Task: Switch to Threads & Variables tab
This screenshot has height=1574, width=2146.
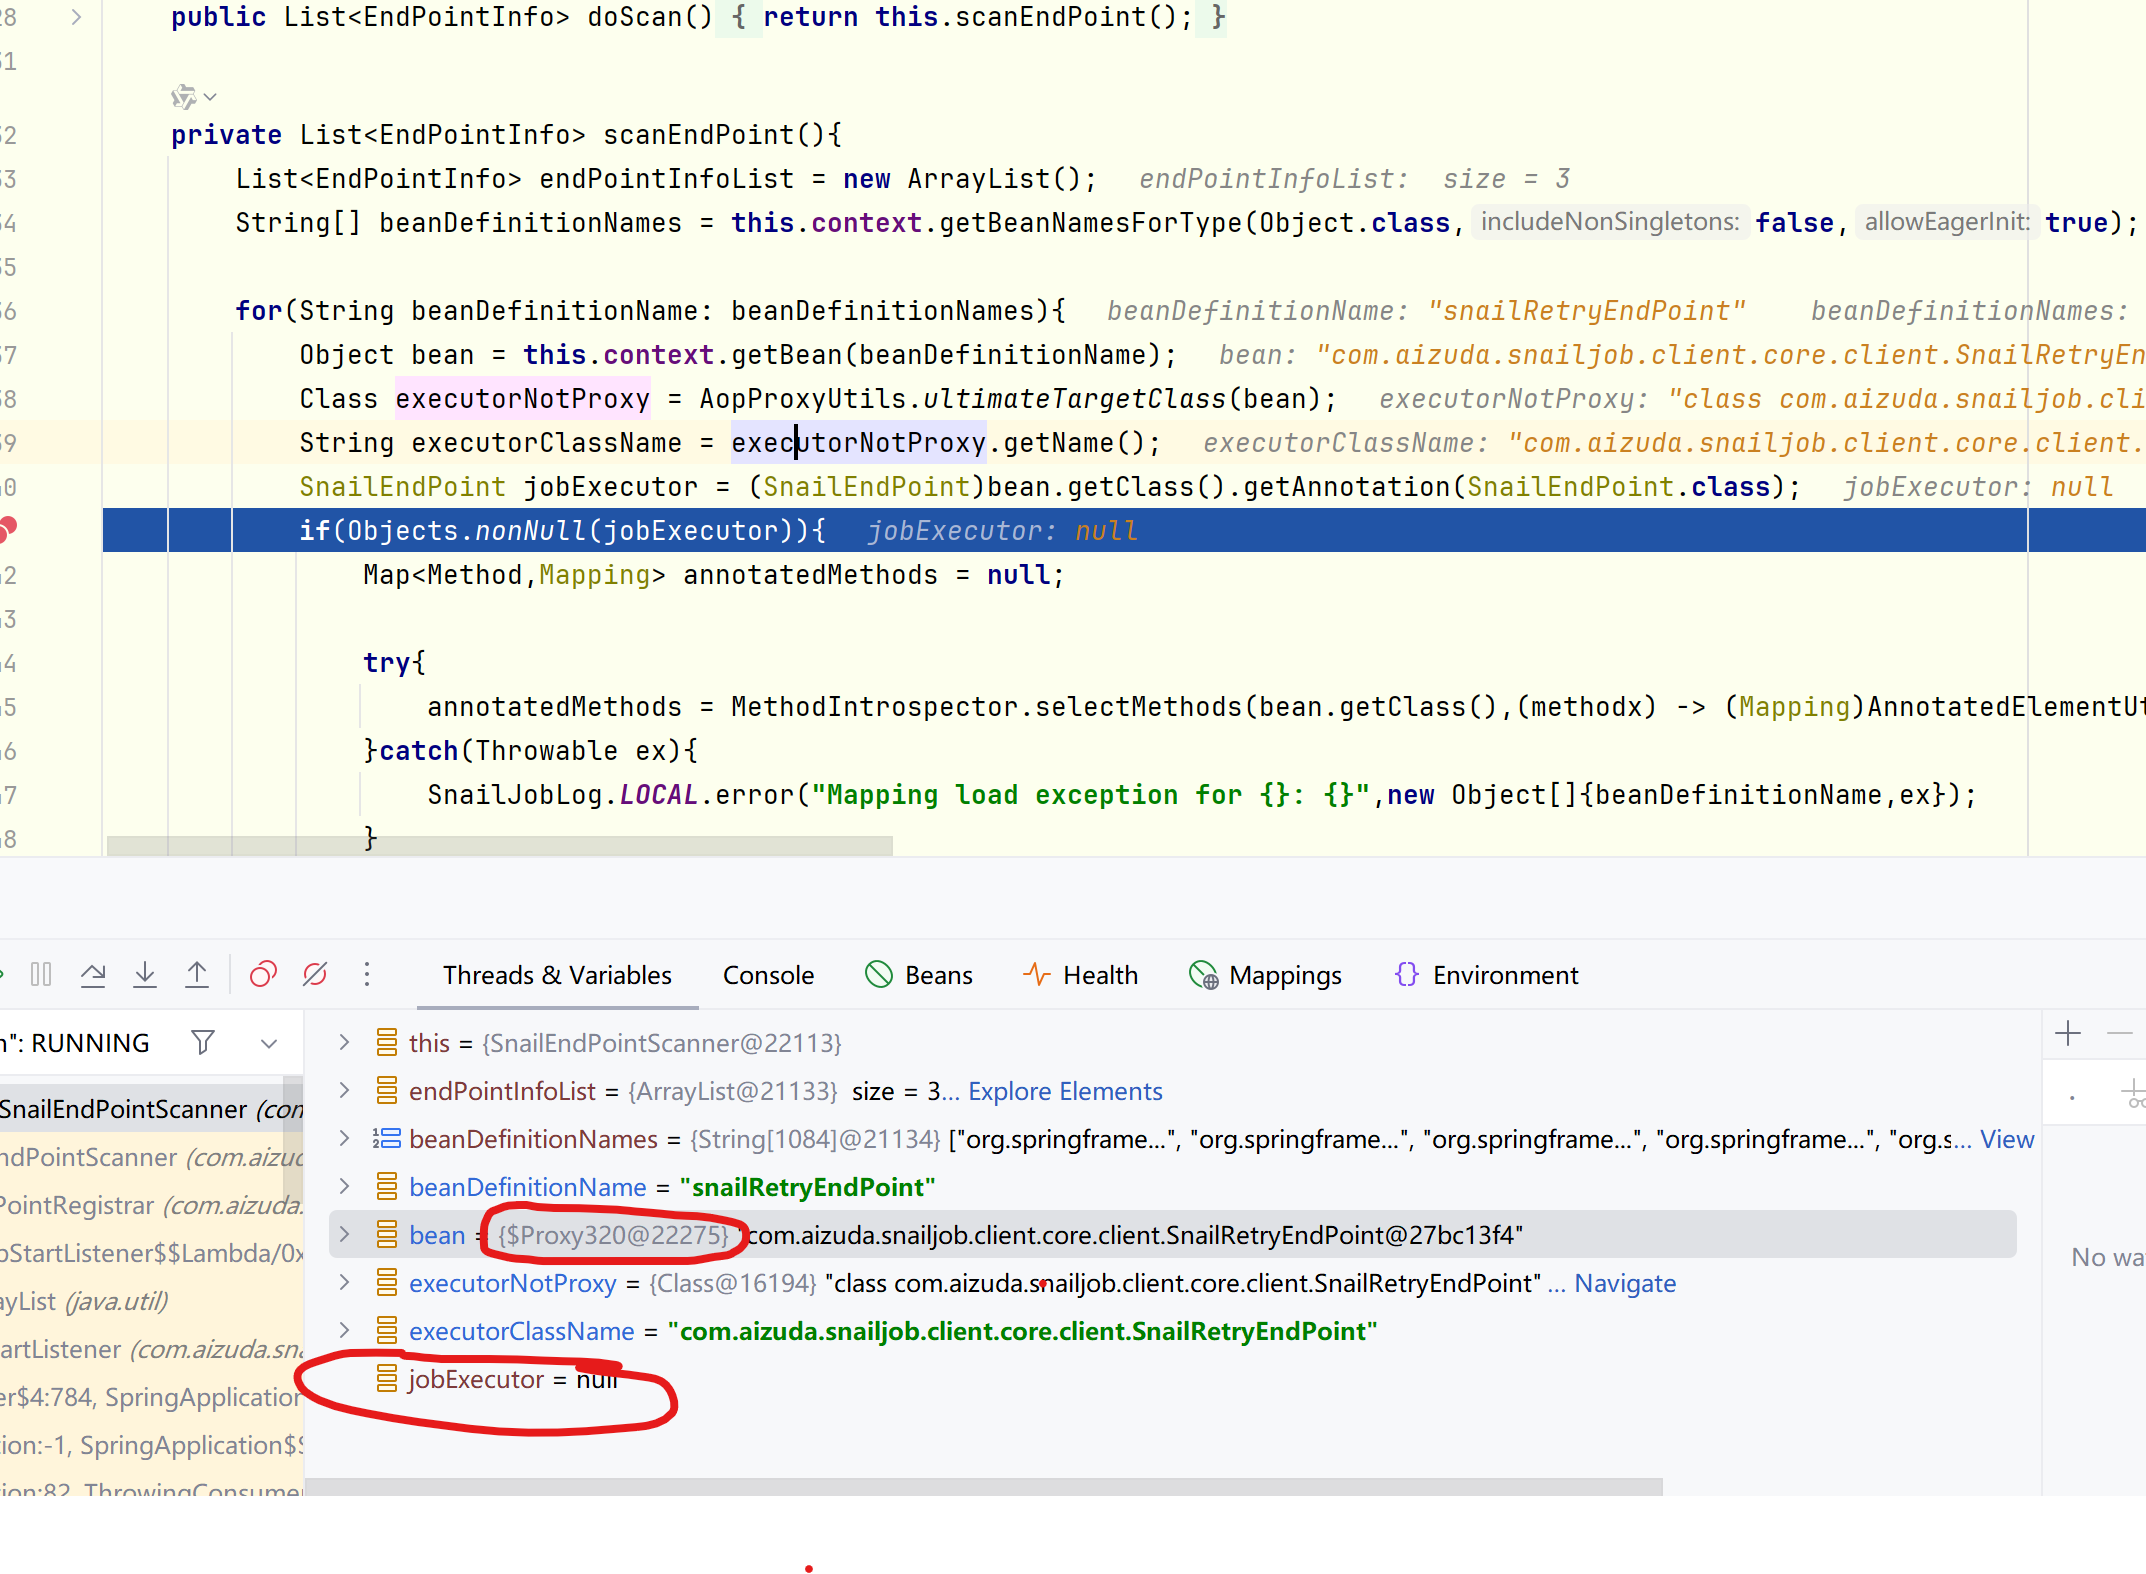Action: [x=557, y=975]
